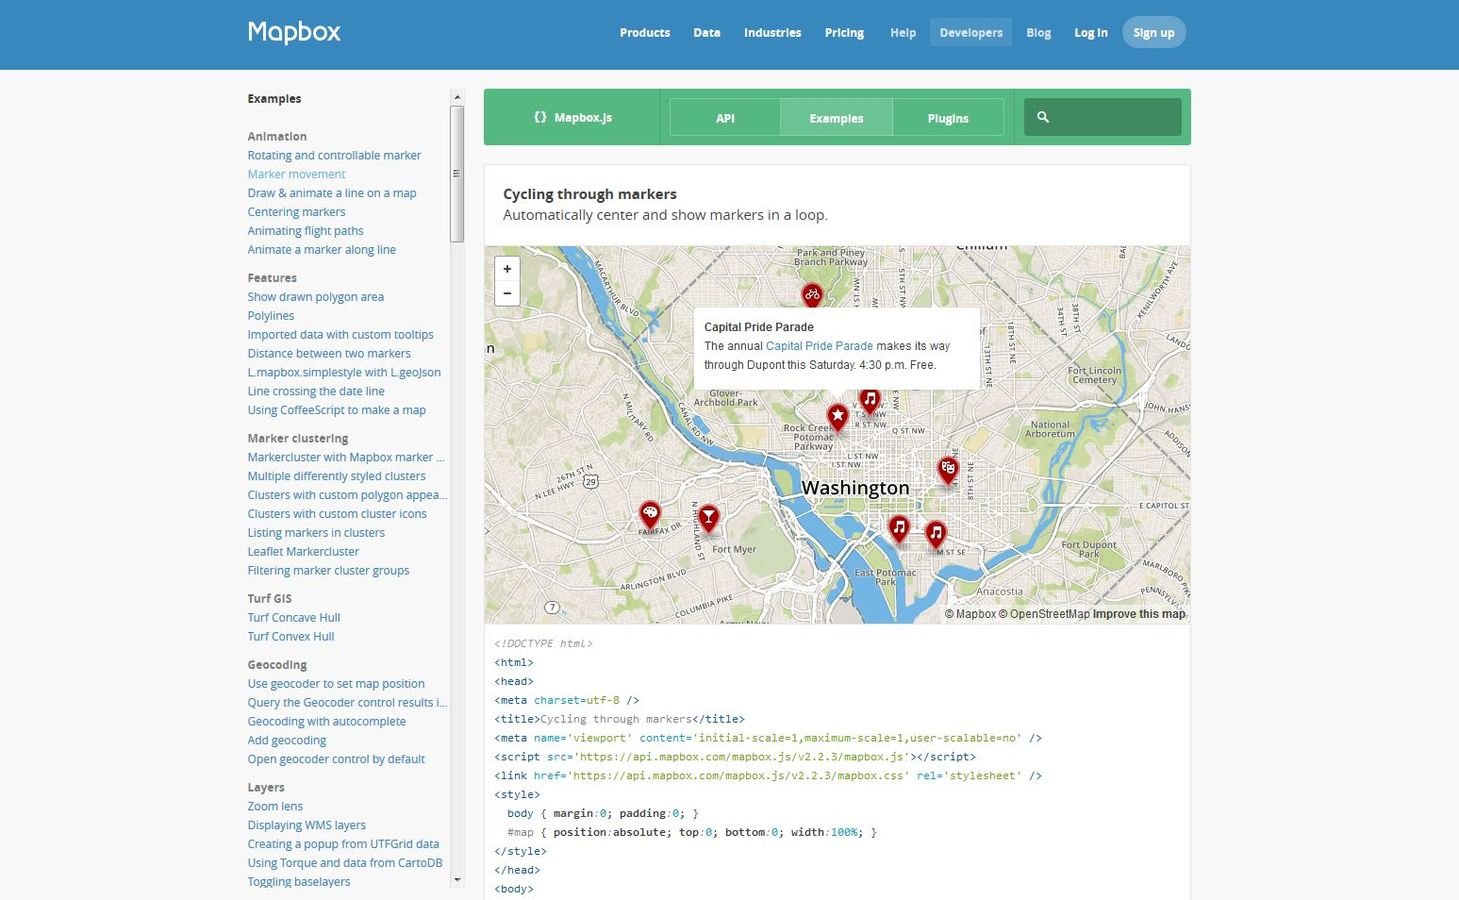This screenshot has height=900, width=1459.
Task: Go to the Mapbox logo home link
Action: coord(294,32)
